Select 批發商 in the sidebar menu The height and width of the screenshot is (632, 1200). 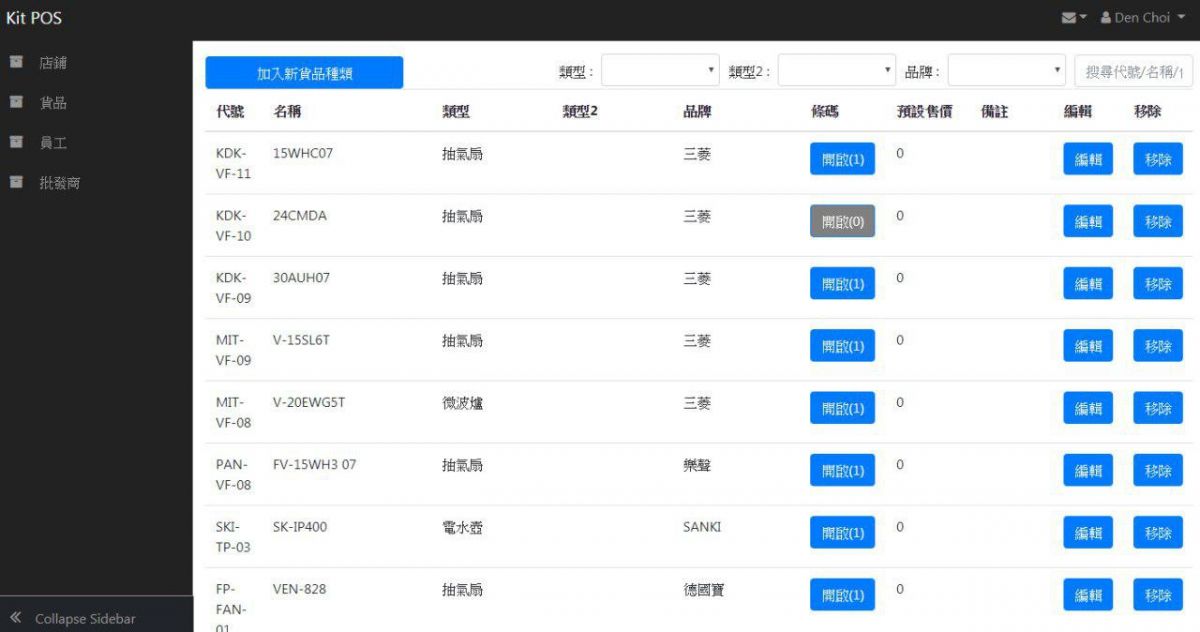pyautogui.click(x=59, y=184)
